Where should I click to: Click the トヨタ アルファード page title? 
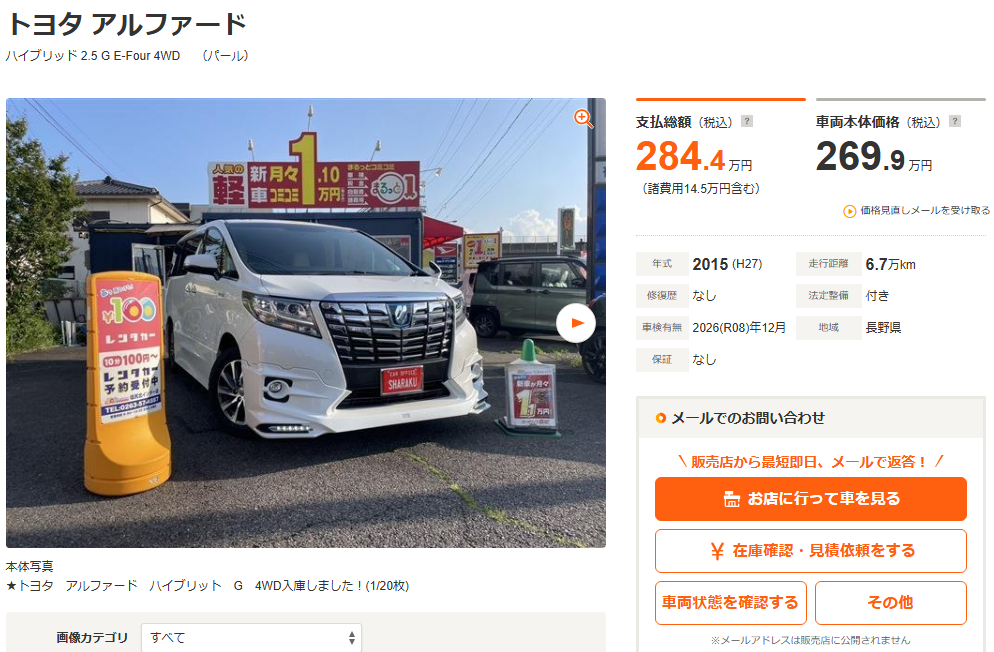[x=126, y=24]
